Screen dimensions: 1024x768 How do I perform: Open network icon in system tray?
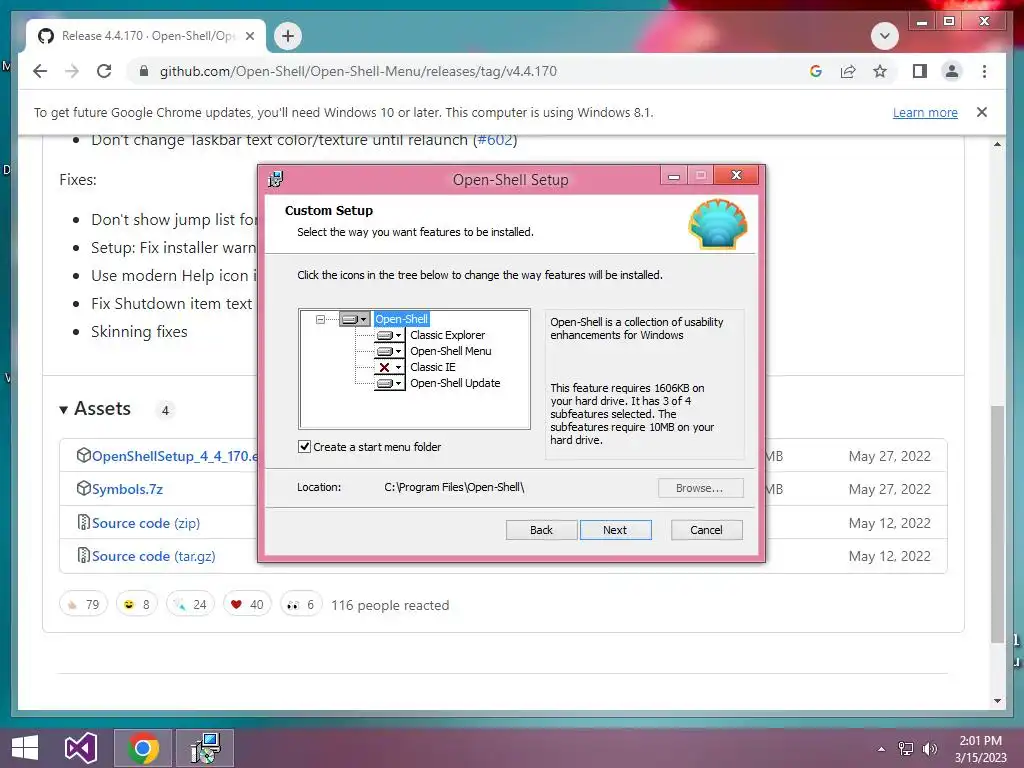[906, 749]
